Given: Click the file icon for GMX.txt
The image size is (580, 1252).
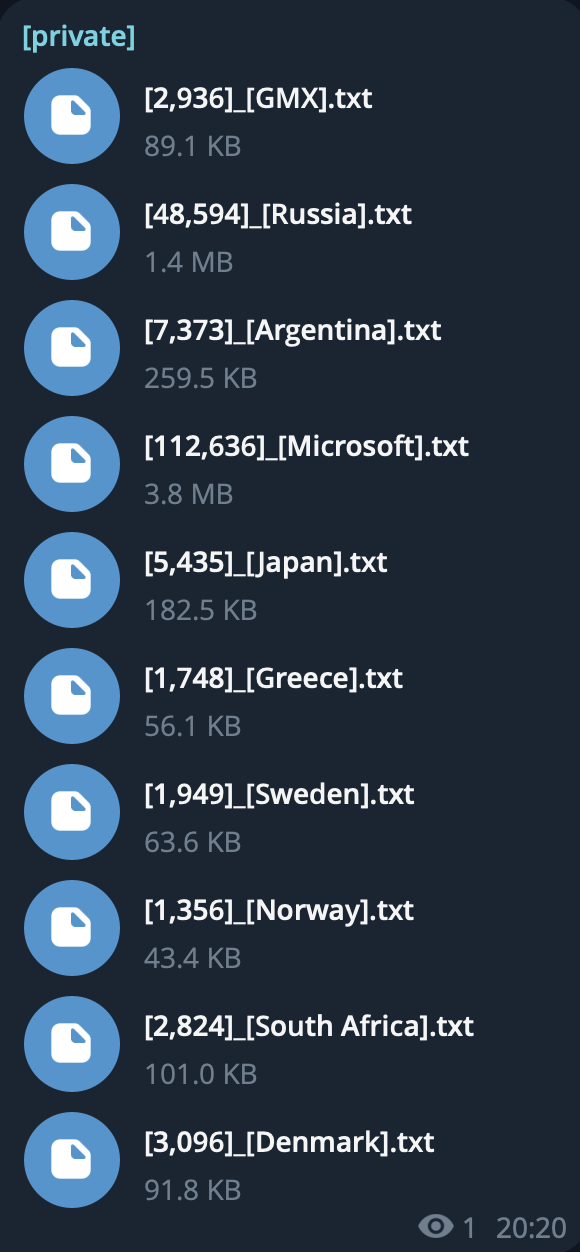Looking at the screenshot, I should tap(72, 116).
